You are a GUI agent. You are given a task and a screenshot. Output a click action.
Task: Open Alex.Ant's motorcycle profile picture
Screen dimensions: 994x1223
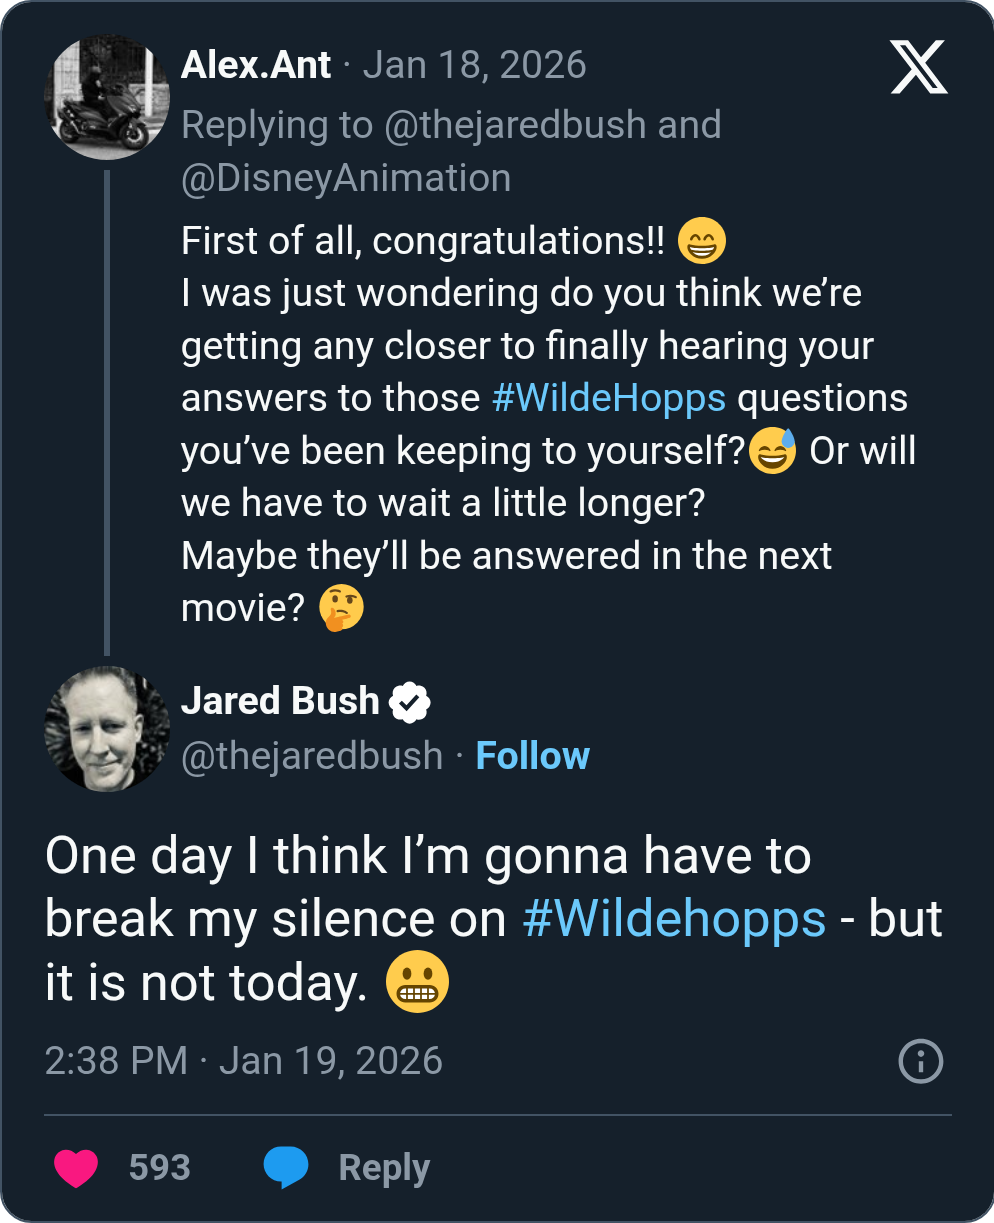point(107,97)
